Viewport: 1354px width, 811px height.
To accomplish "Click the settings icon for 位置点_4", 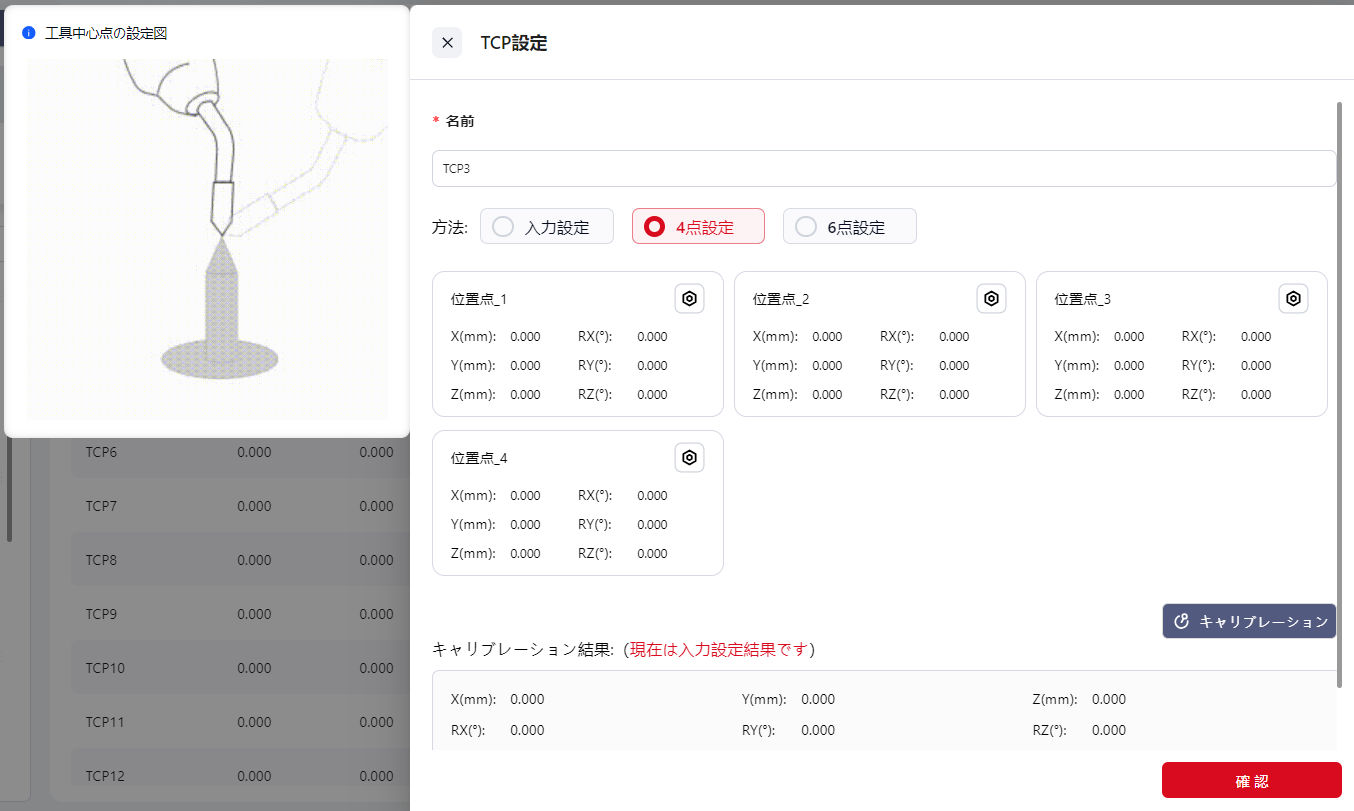I will click(689, 458).
